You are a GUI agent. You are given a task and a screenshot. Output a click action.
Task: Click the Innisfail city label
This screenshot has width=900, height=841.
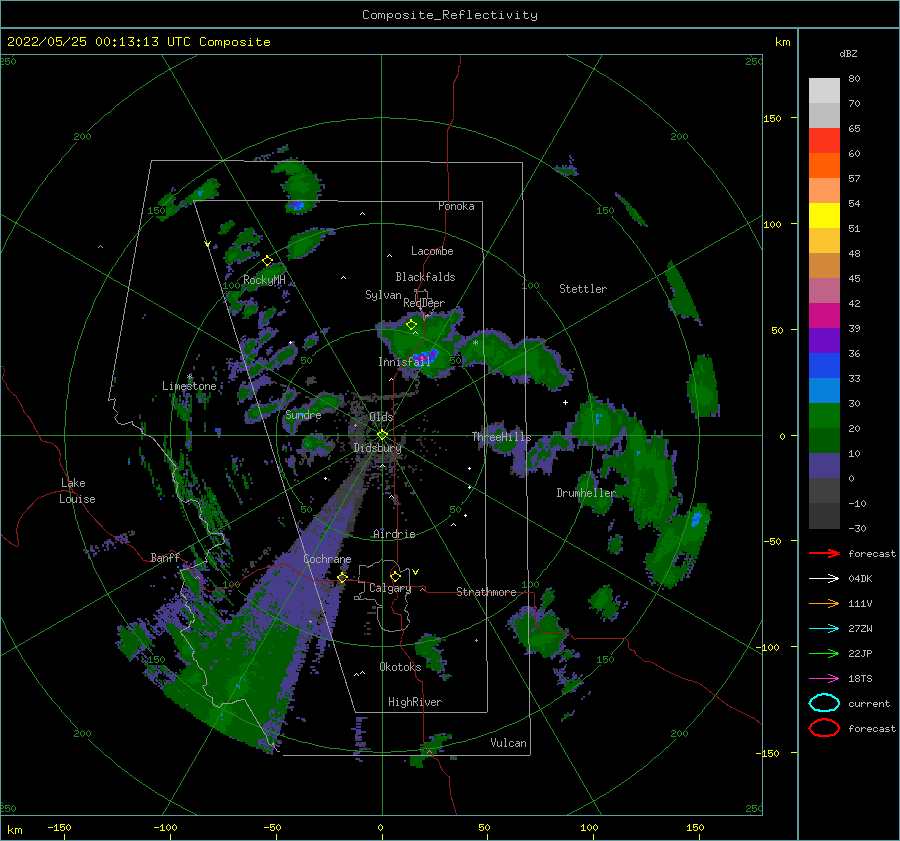click(x=404, y=362)
